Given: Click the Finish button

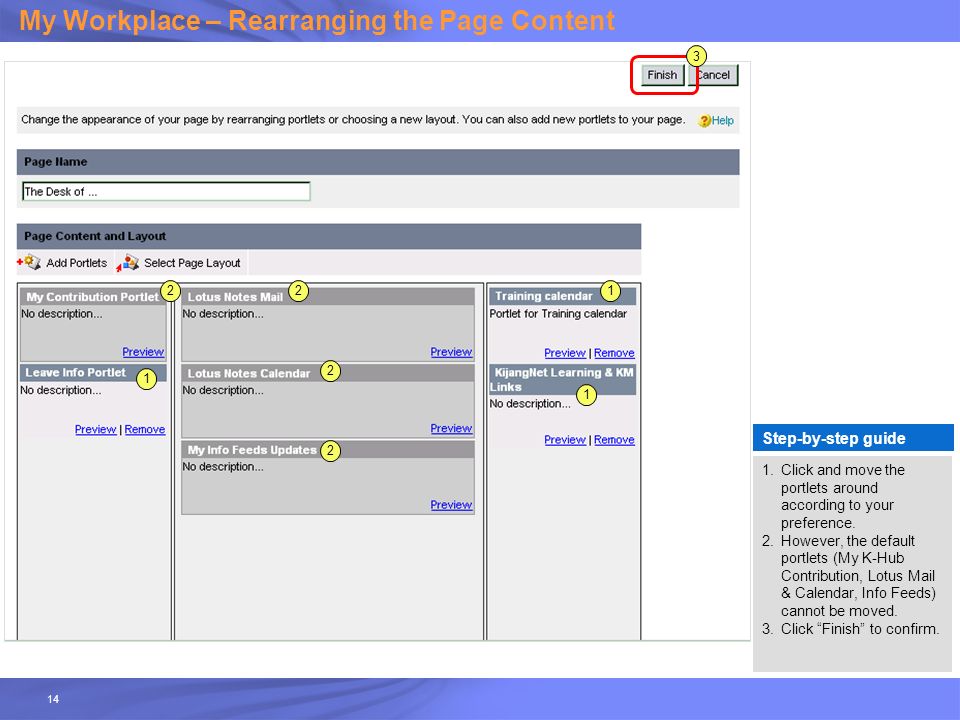Looking at the screenshot, I should 662,75.
